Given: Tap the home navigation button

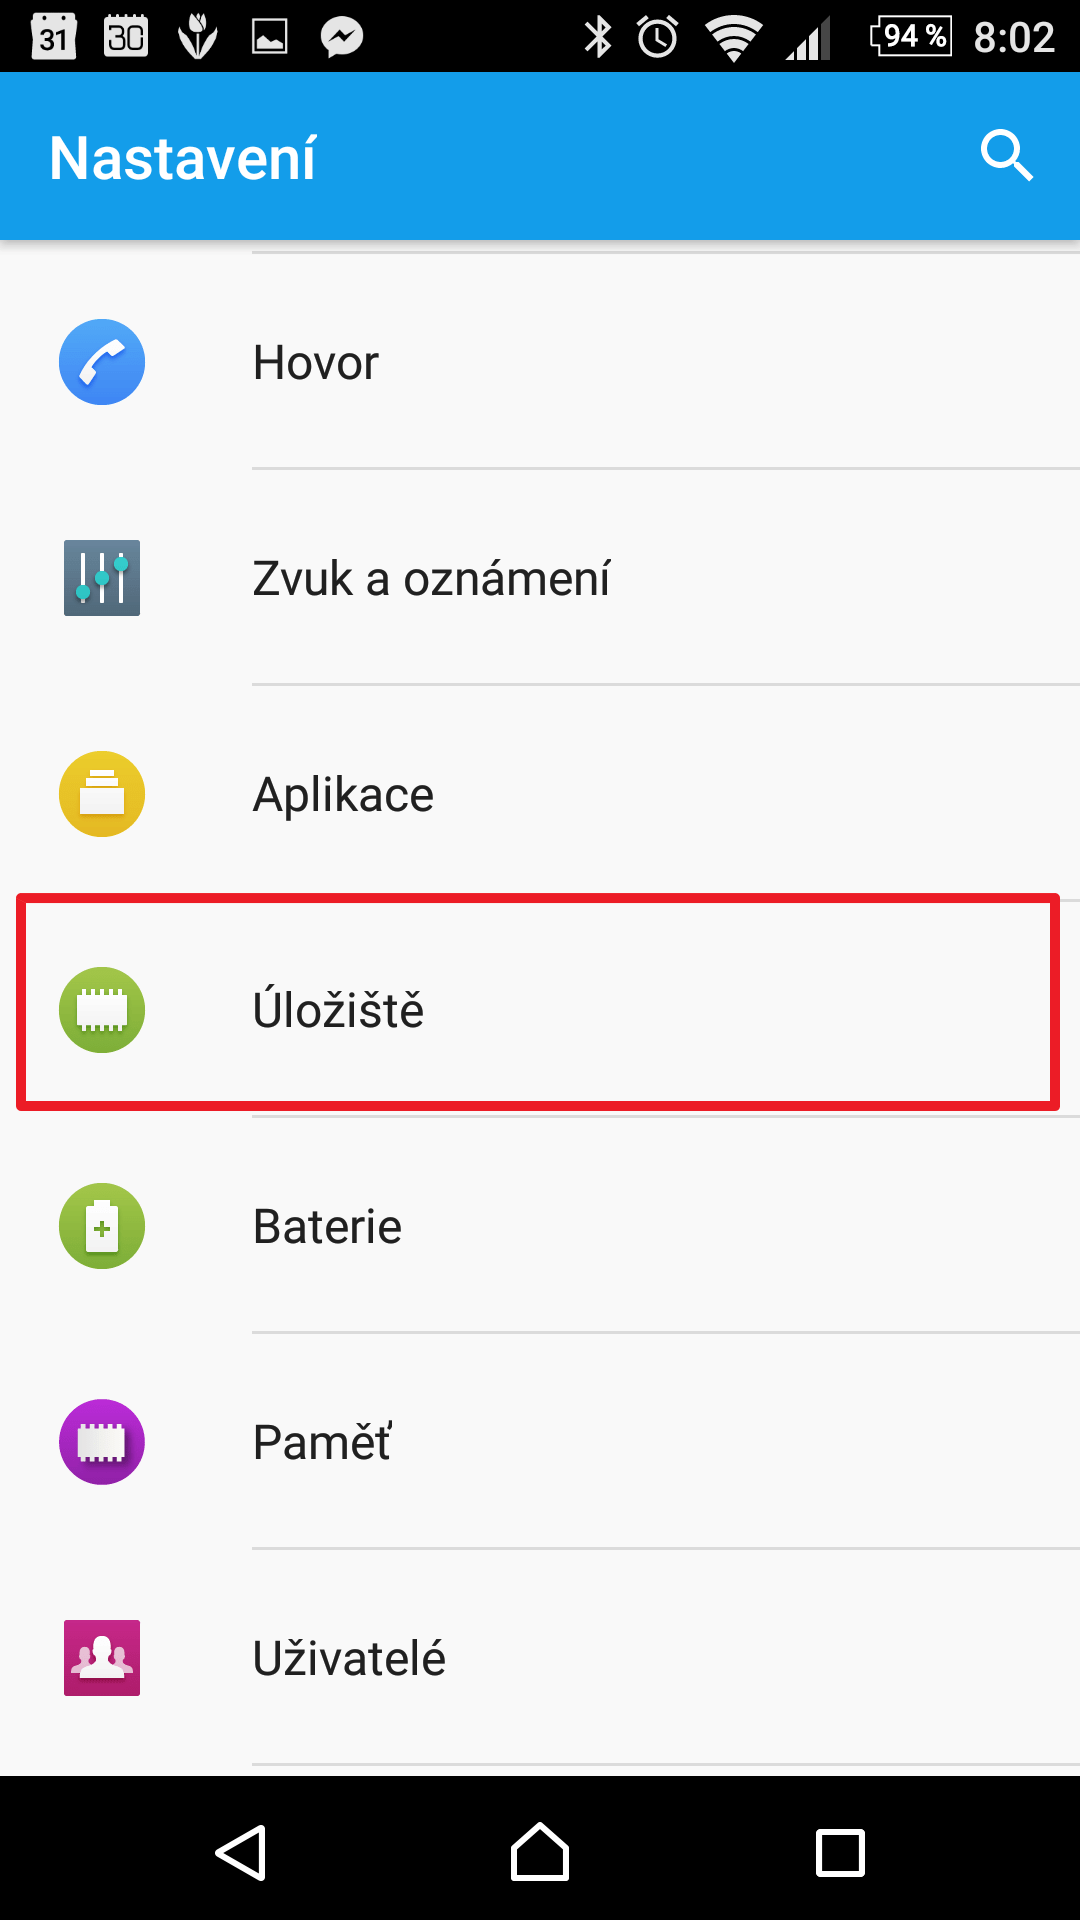Looking at the screenshot, I should pos(540,1852).
